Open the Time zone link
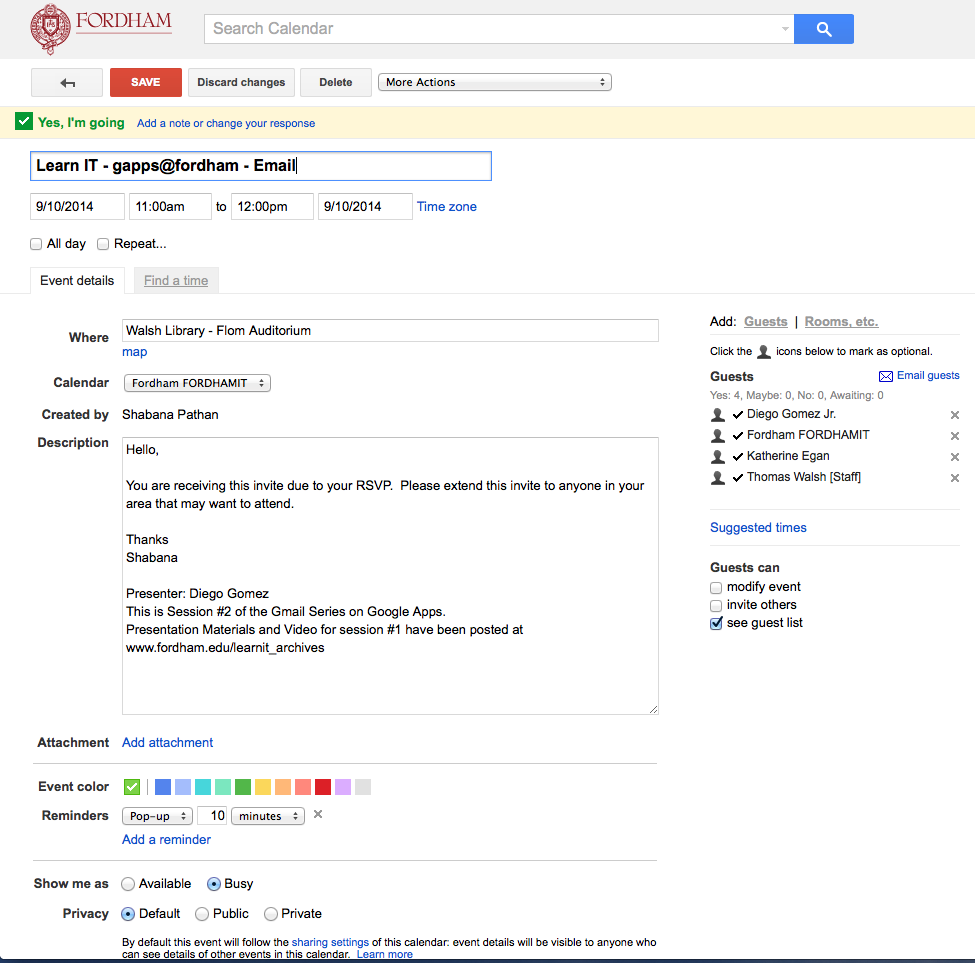The image size is (975, 963). point(446,207)
